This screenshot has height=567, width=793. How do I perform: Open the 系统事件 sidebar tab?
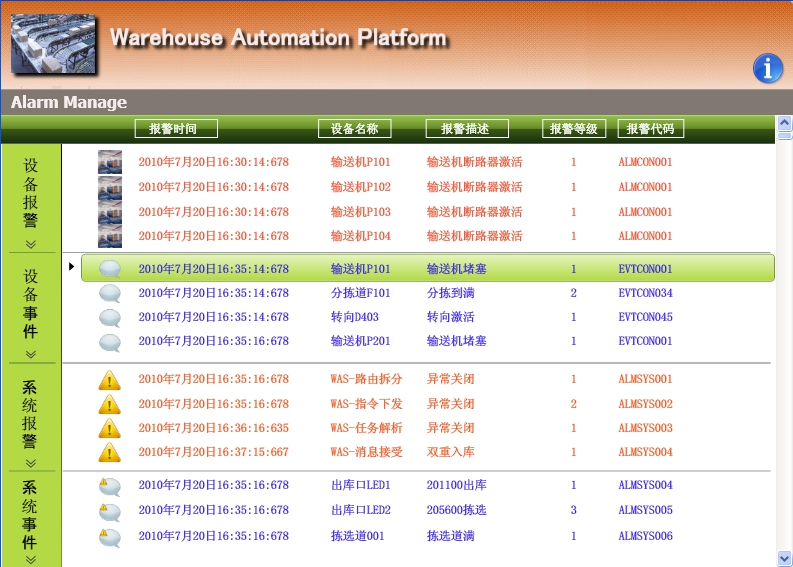pos(30,514)
